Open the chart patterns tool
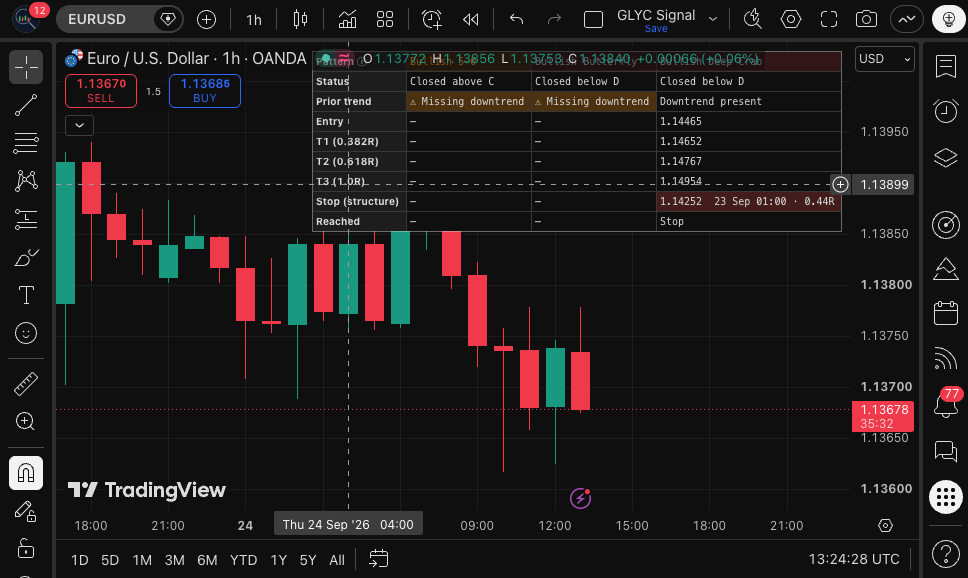This screenshot has width=968, height=578. (26, 181)
